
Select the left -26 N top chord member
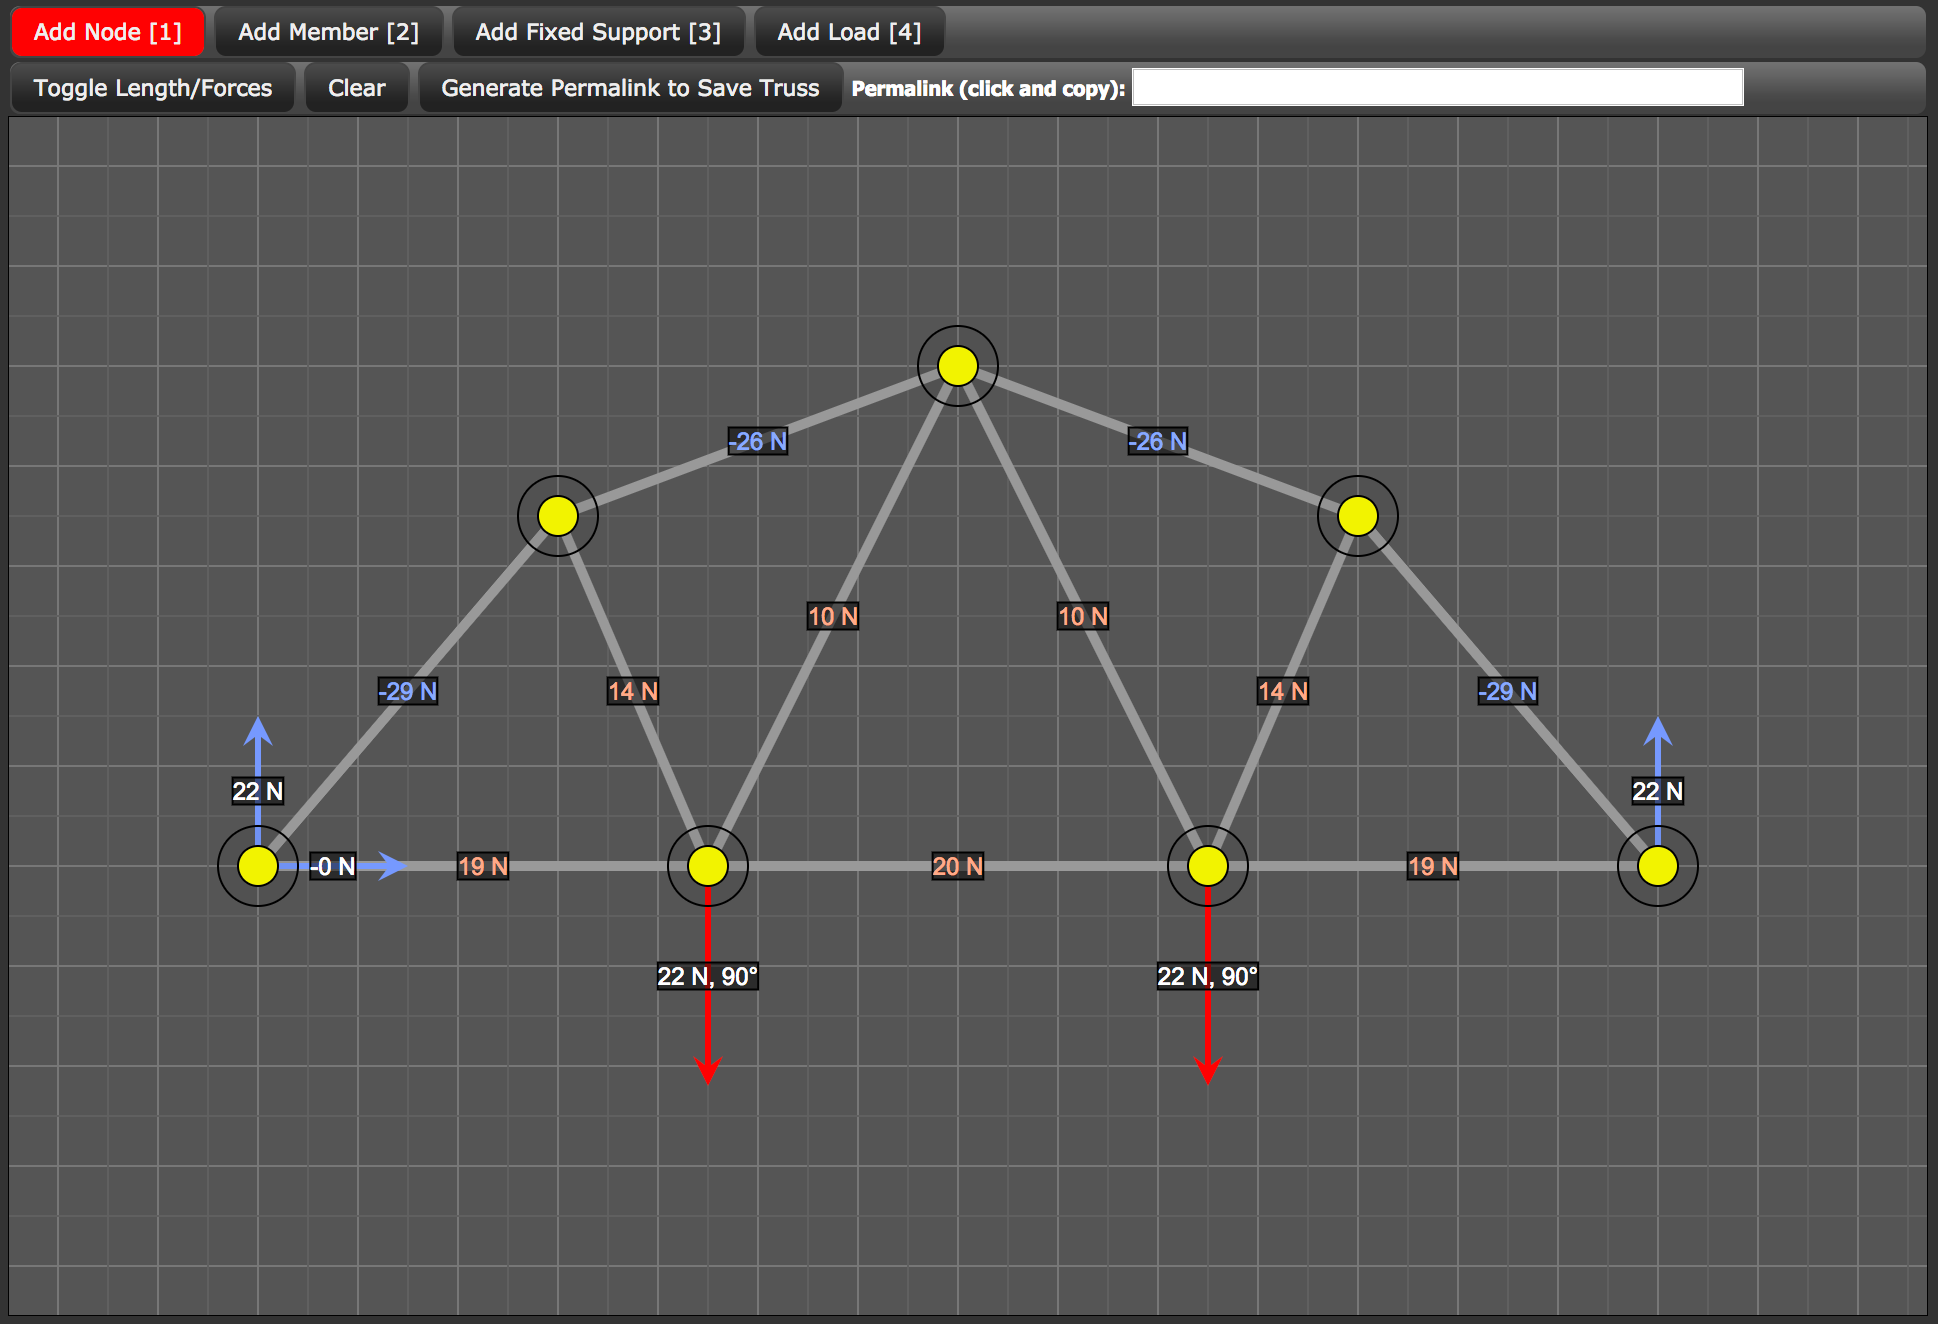pyautogui.click(x=757, y=441)
